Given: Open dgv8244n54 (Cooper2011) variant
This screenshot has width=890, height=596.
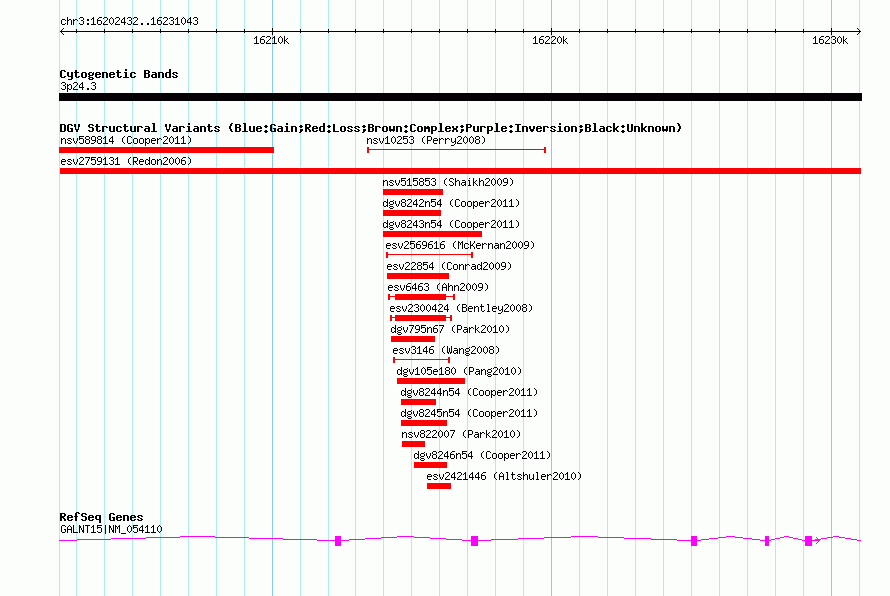Looking at the screenshot, I should 469,392.
